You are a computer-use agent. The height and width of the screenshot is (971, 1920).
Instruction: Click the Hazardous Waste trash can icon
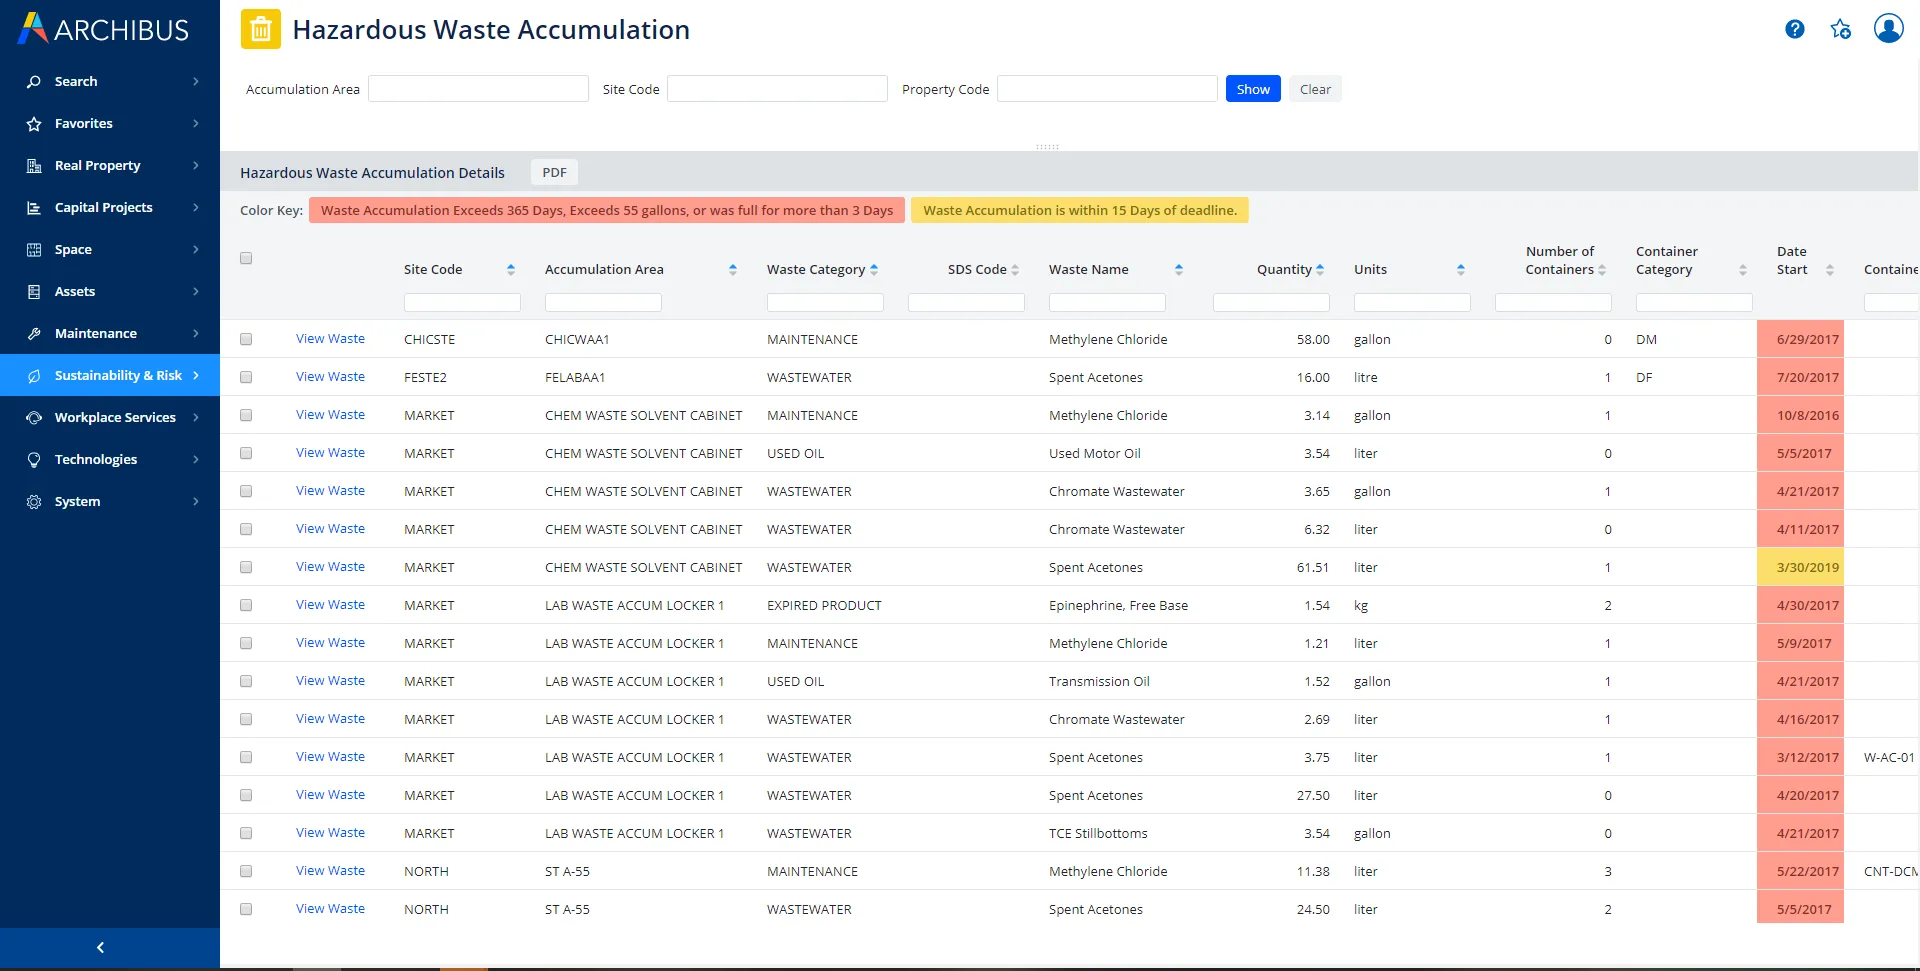coord(260,30)
